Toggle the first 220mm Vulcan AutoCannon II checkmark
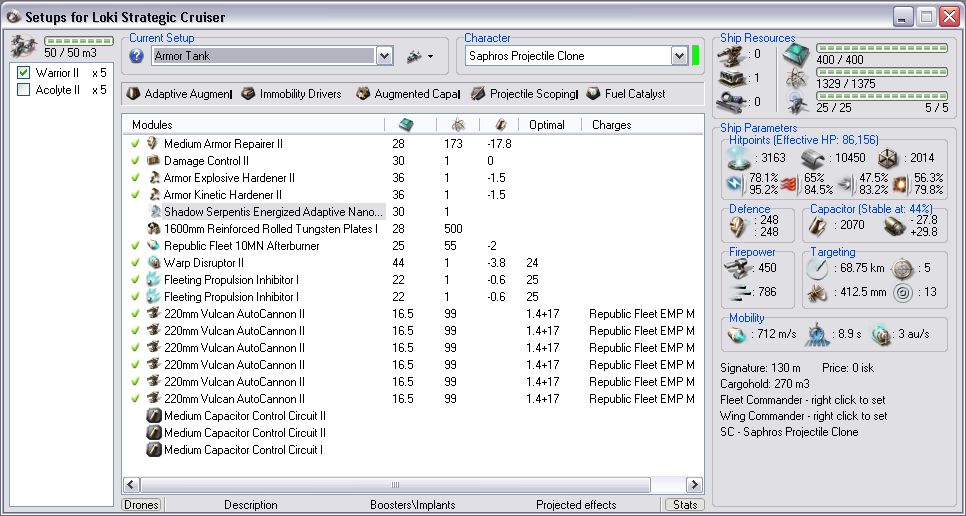The width and height of the screenshot is (966, 516). tap(136, 314)
